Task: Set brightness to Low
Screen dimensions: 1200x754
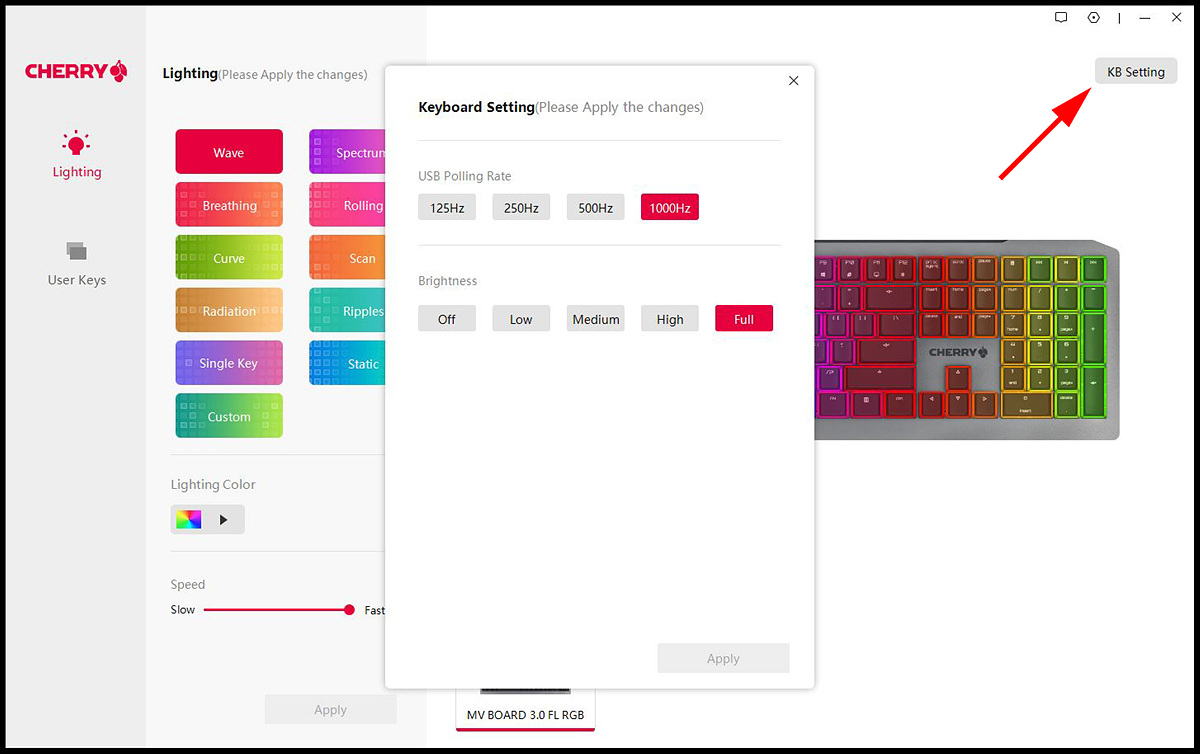Action: coord(521,318)
